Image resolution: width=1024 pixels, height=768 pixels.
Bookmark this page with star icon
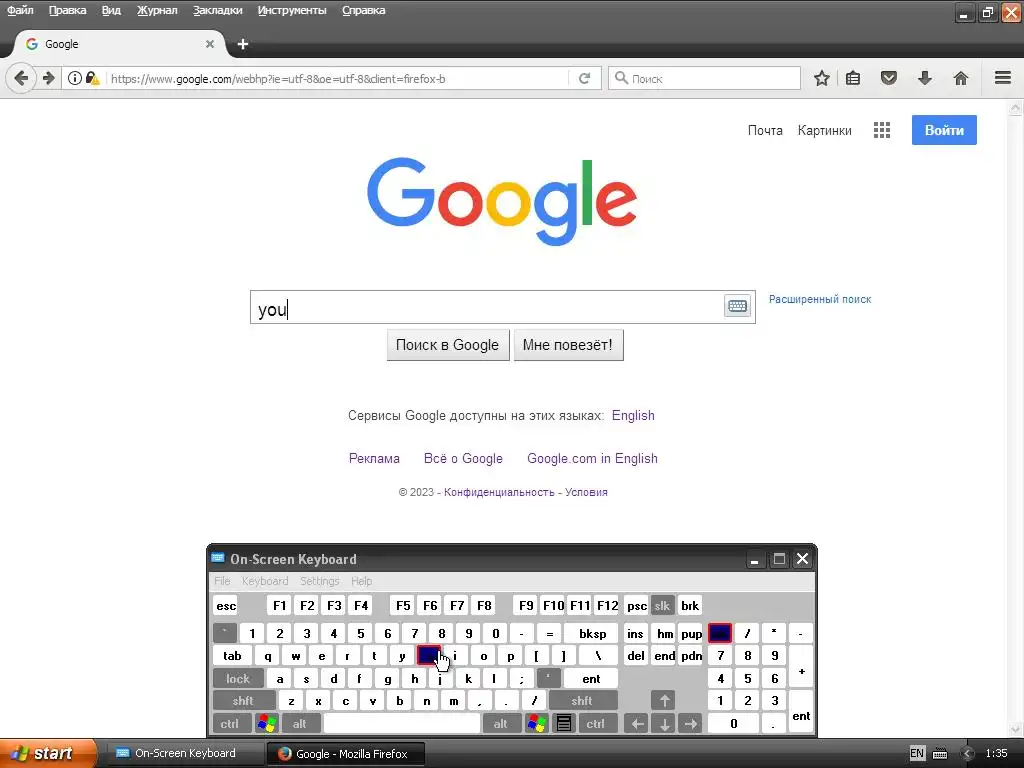pyautogui.click(x=822, y=78)
